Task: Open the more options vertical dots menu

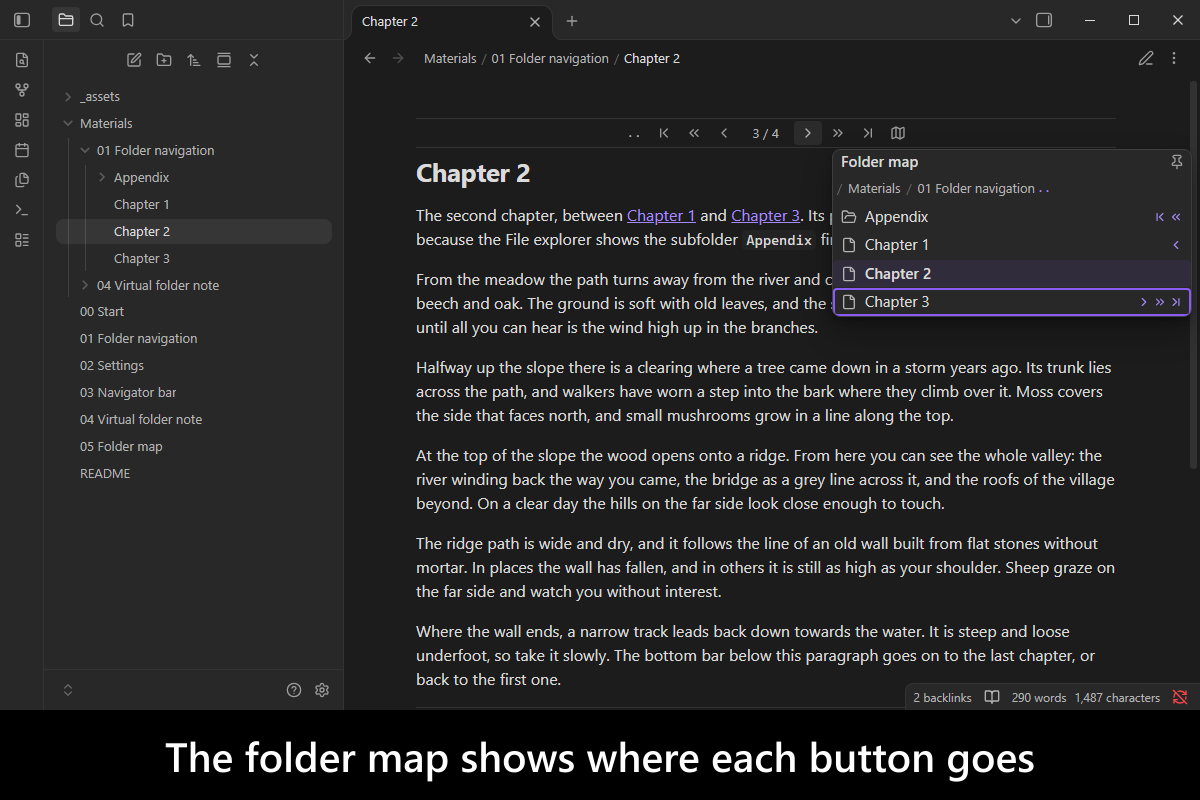Action: click(x=1175, y=59)
